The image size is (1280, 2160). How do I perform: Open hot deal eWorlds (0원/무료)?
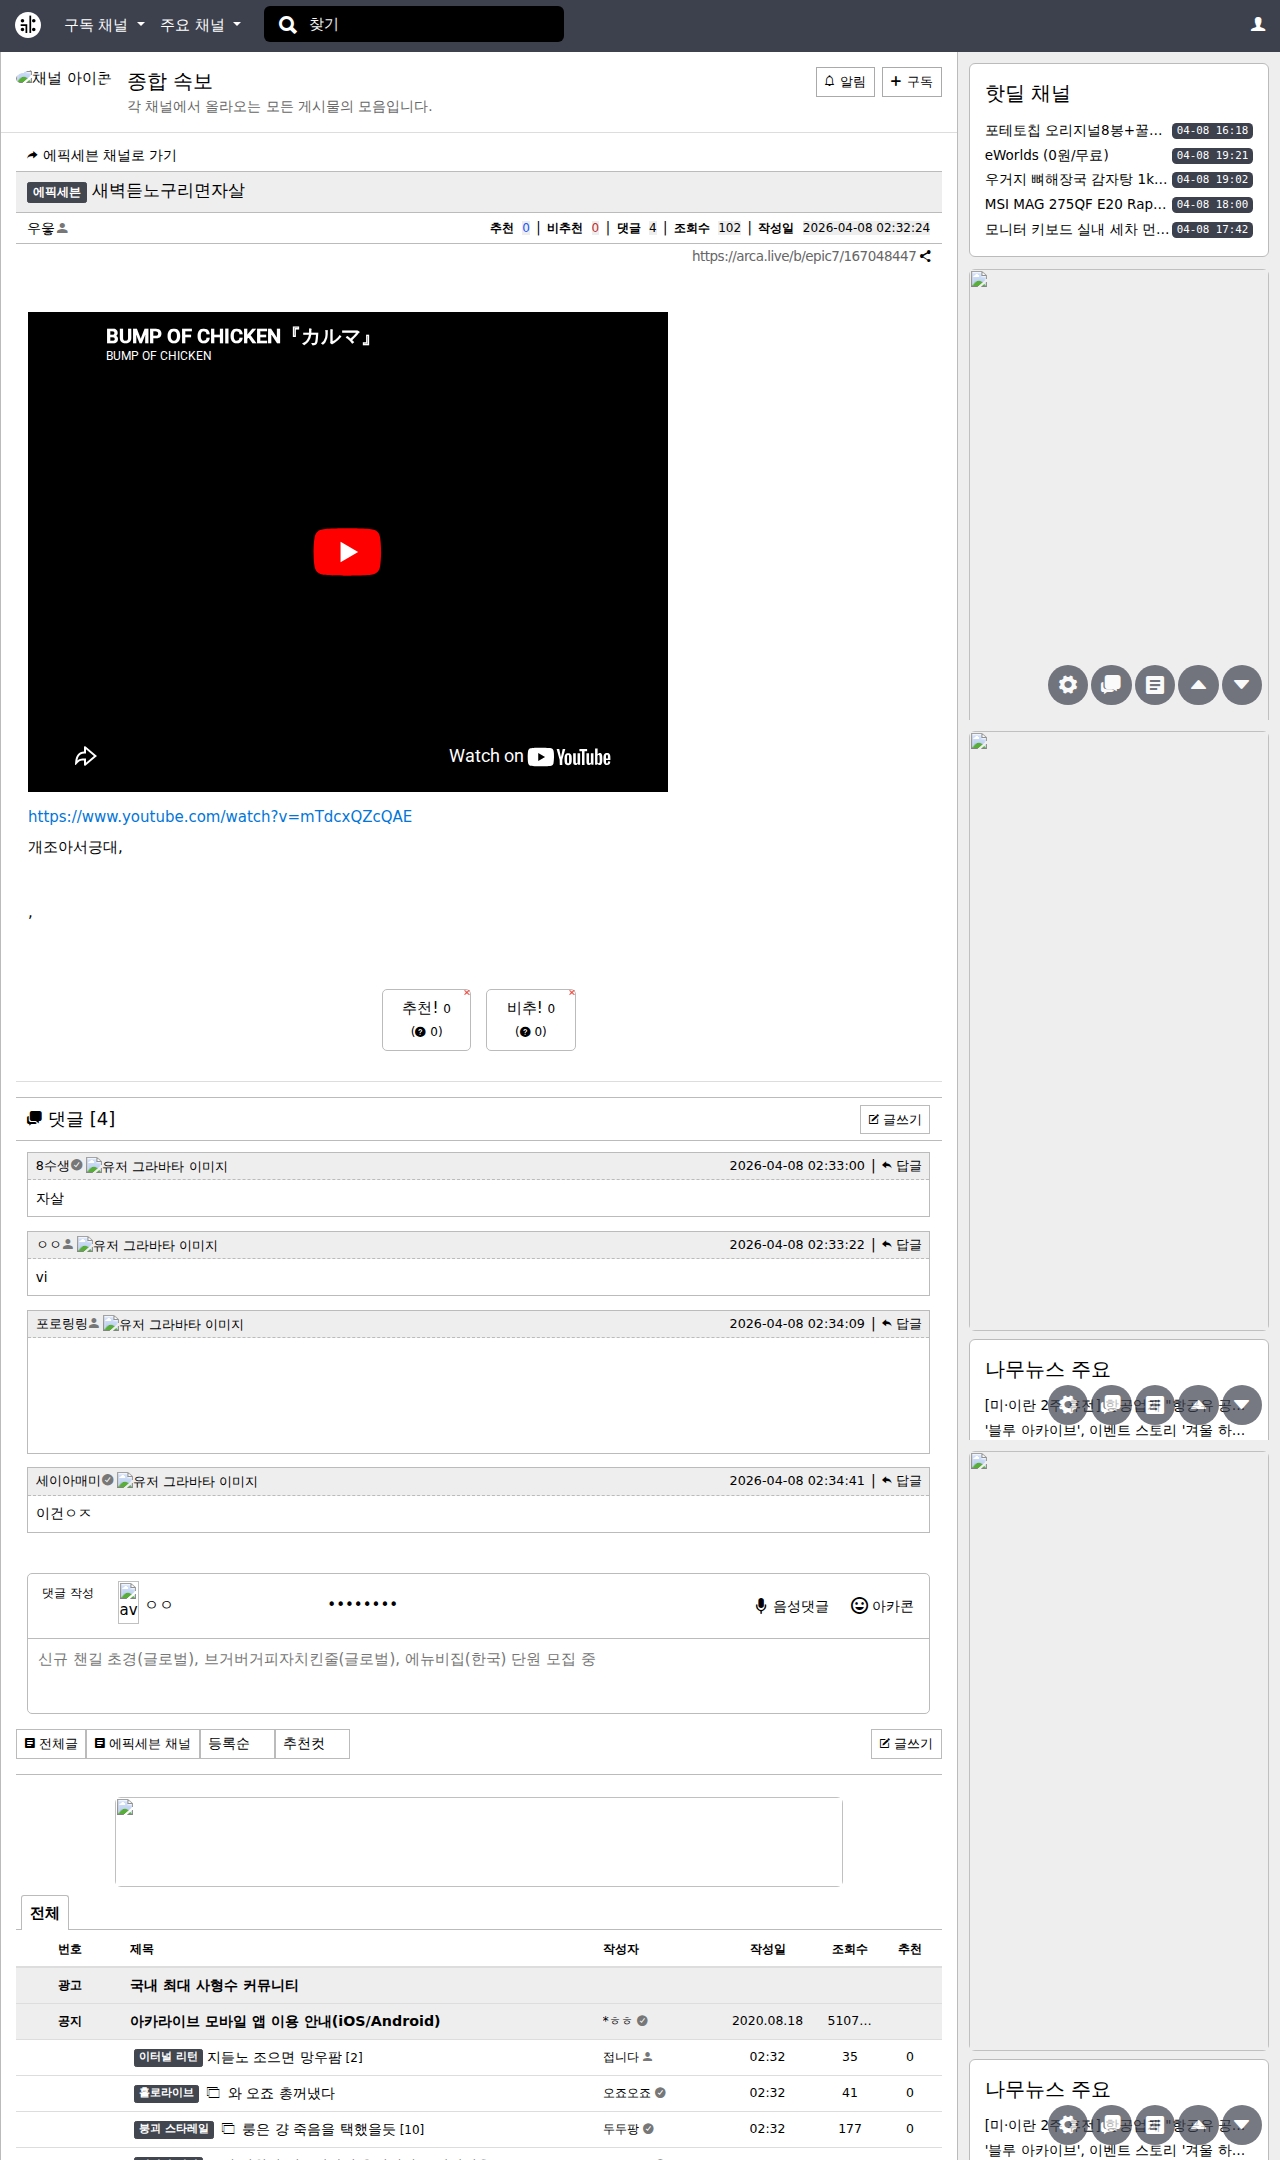coord(1046,155)
